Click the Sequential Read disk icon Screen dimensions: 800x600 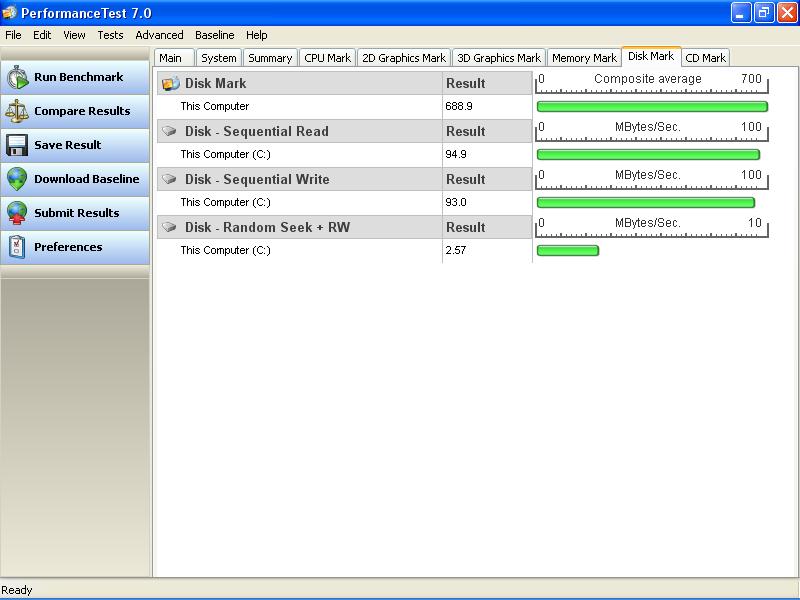[x=170, y=131]
